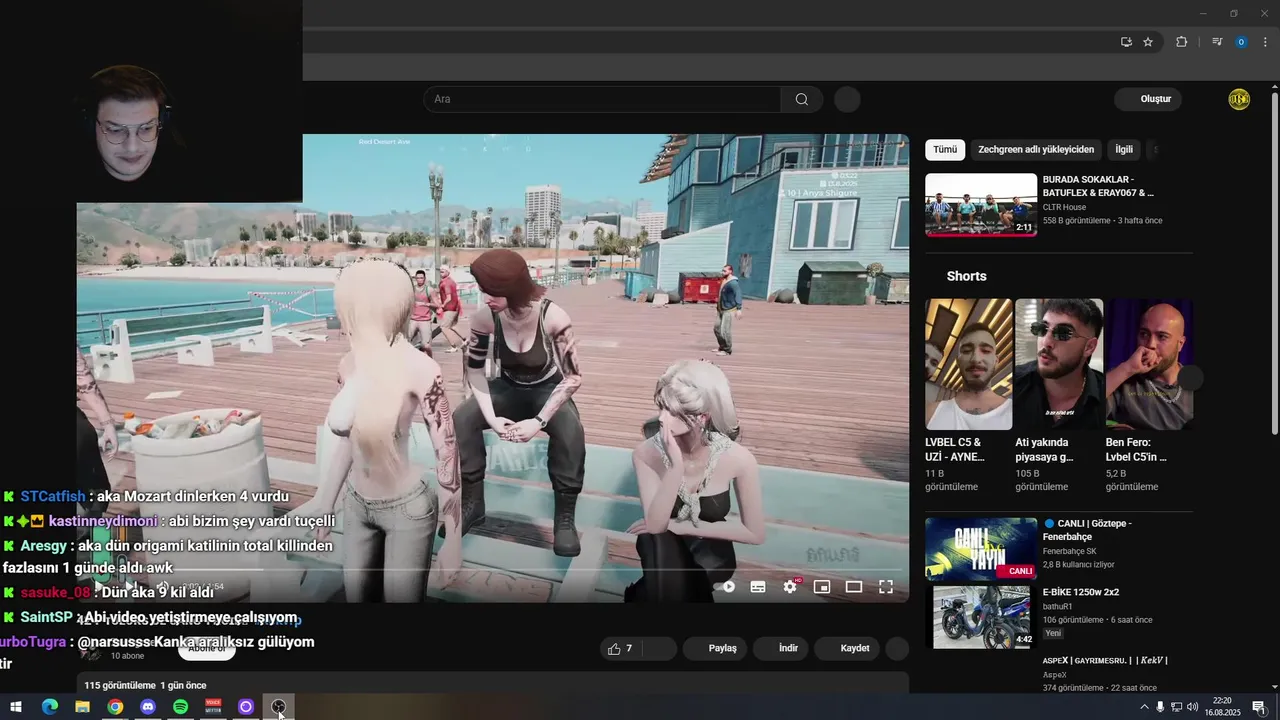Screen dimensions: 1280x720
Task: Click the ASPEX GAYRIMESRU video title
Action: pyautogui.click(x=1105, y=660)
